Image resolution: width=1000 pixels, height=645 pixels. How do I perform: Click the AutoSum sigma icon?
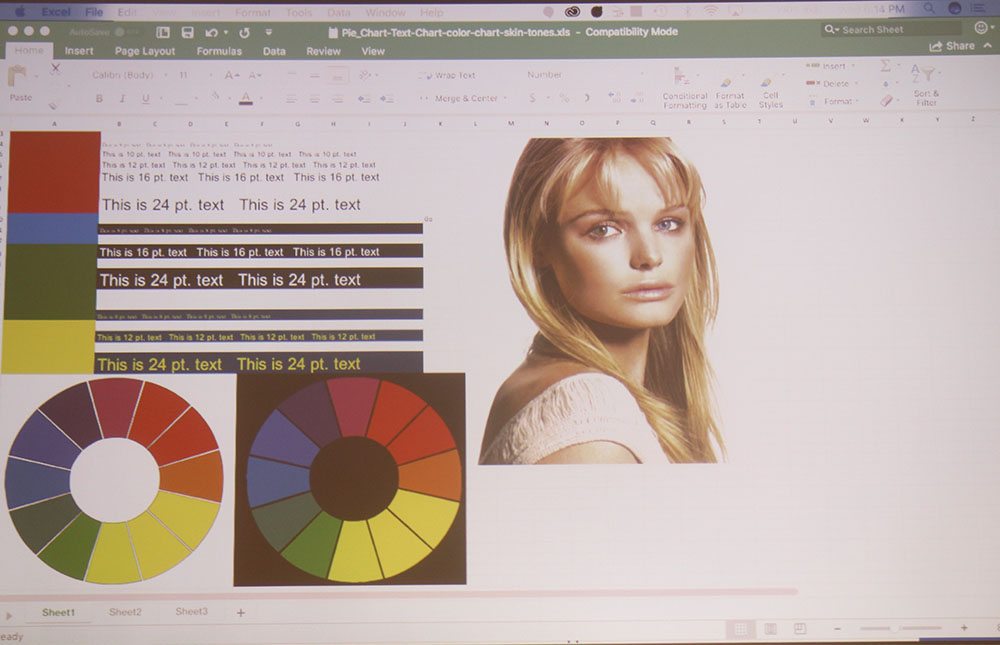point(886,66)
